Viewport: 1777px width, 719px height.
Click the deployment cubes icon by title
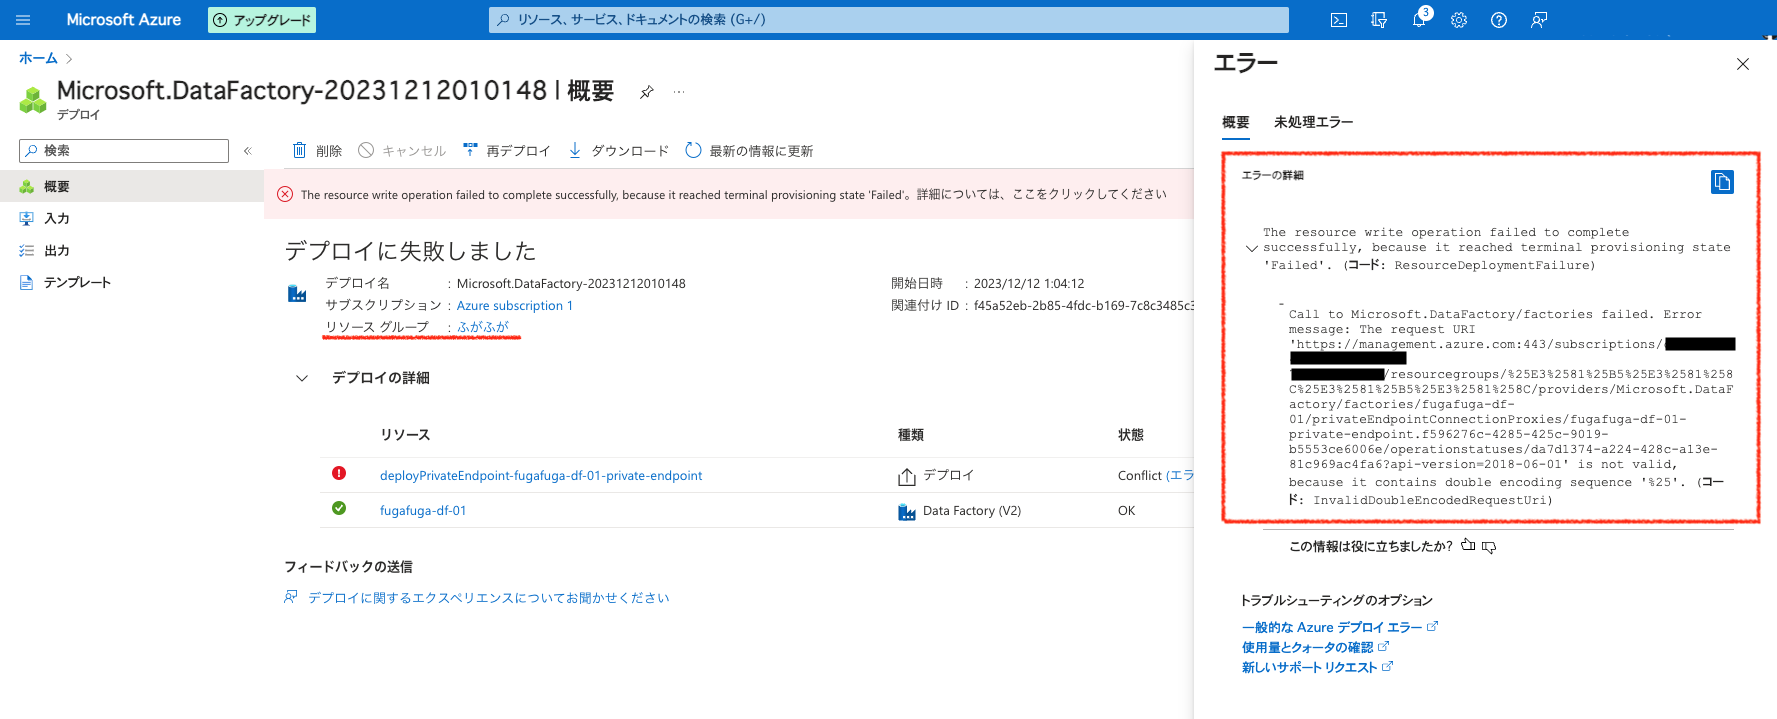(33, 100)
